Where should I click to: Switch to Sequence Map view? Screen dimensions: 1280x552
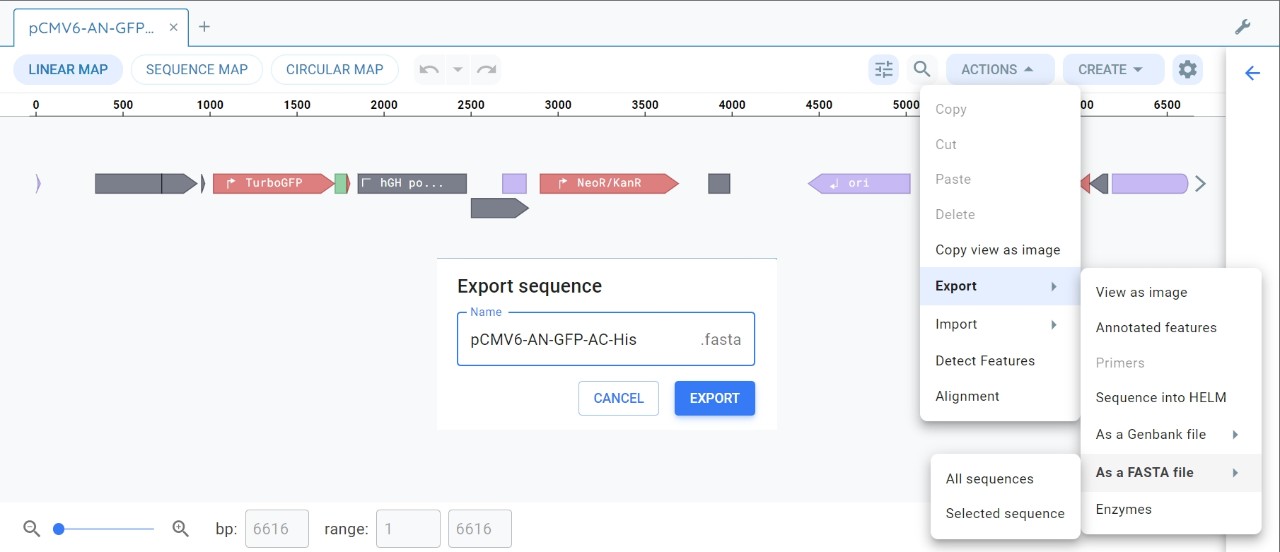click(196, 69)
